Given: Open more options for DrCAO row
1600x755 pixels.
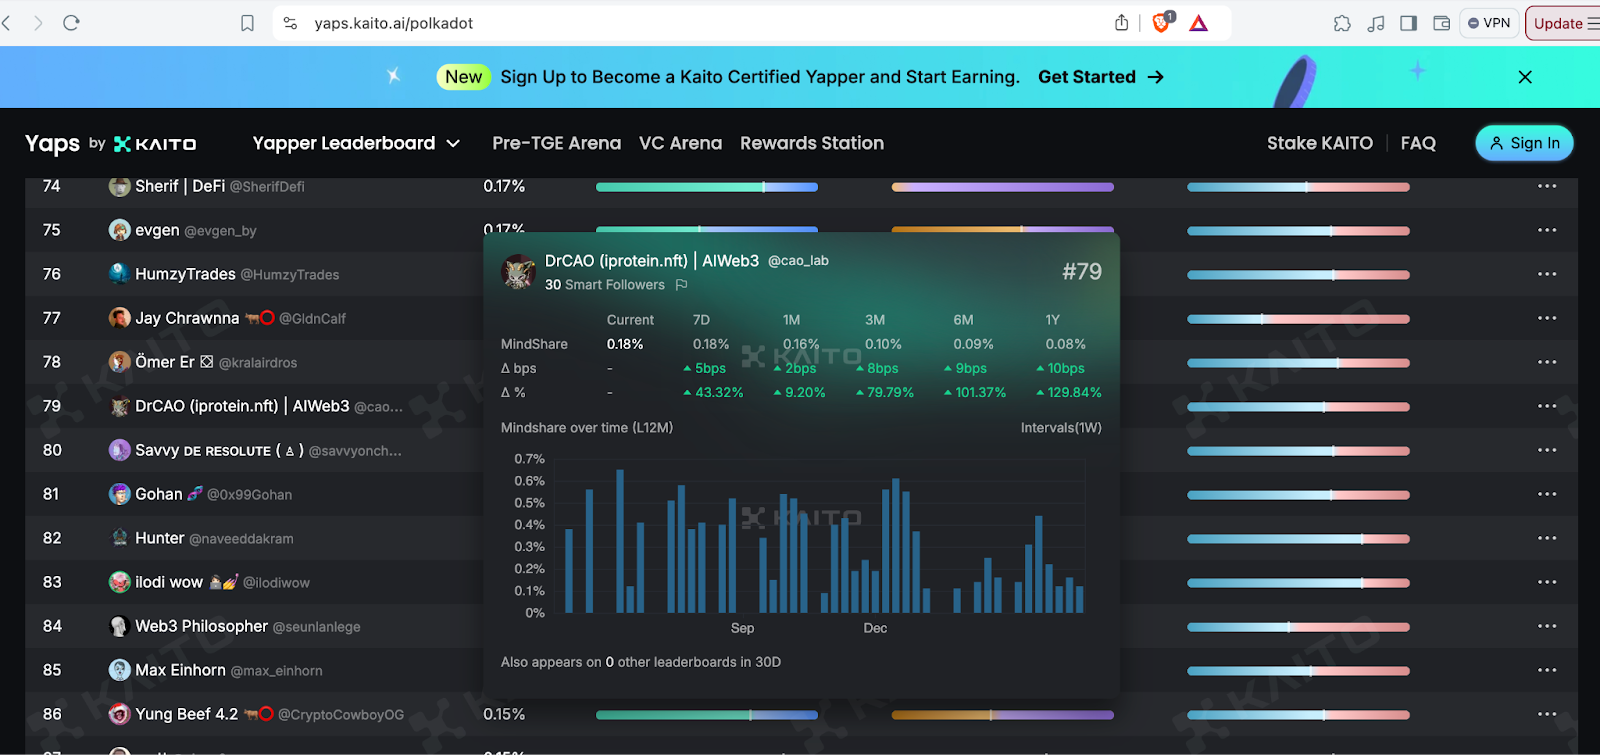Looking at the screenshot, I should [1547, 406].
